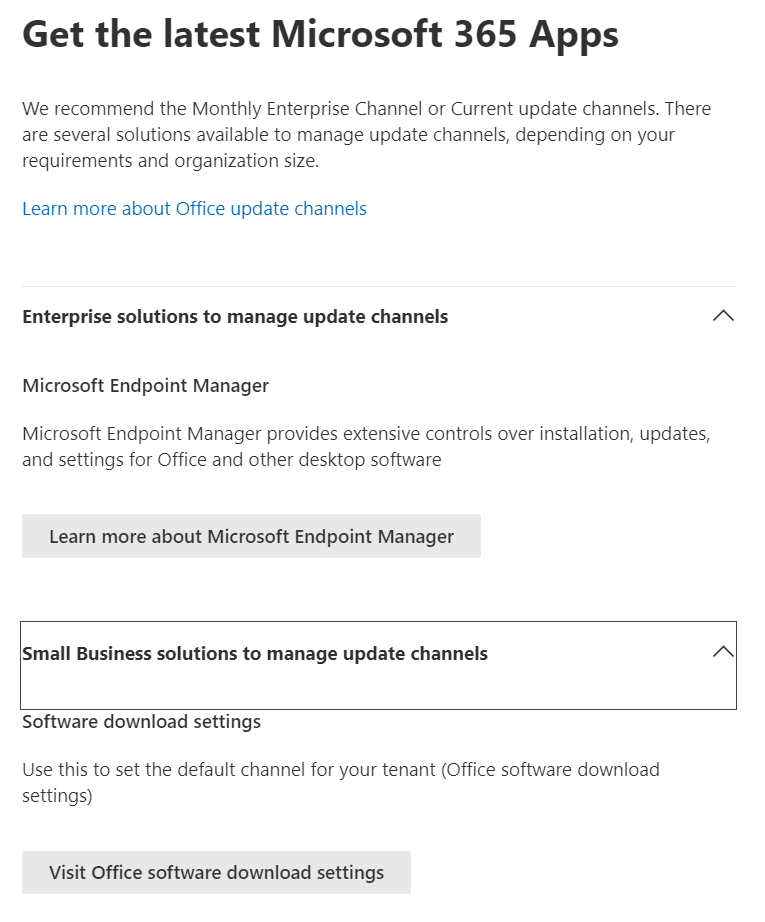Collapse Small Business solutions using its chevron icon
Viewport: 765px width, 922px height.
[722, 650]
